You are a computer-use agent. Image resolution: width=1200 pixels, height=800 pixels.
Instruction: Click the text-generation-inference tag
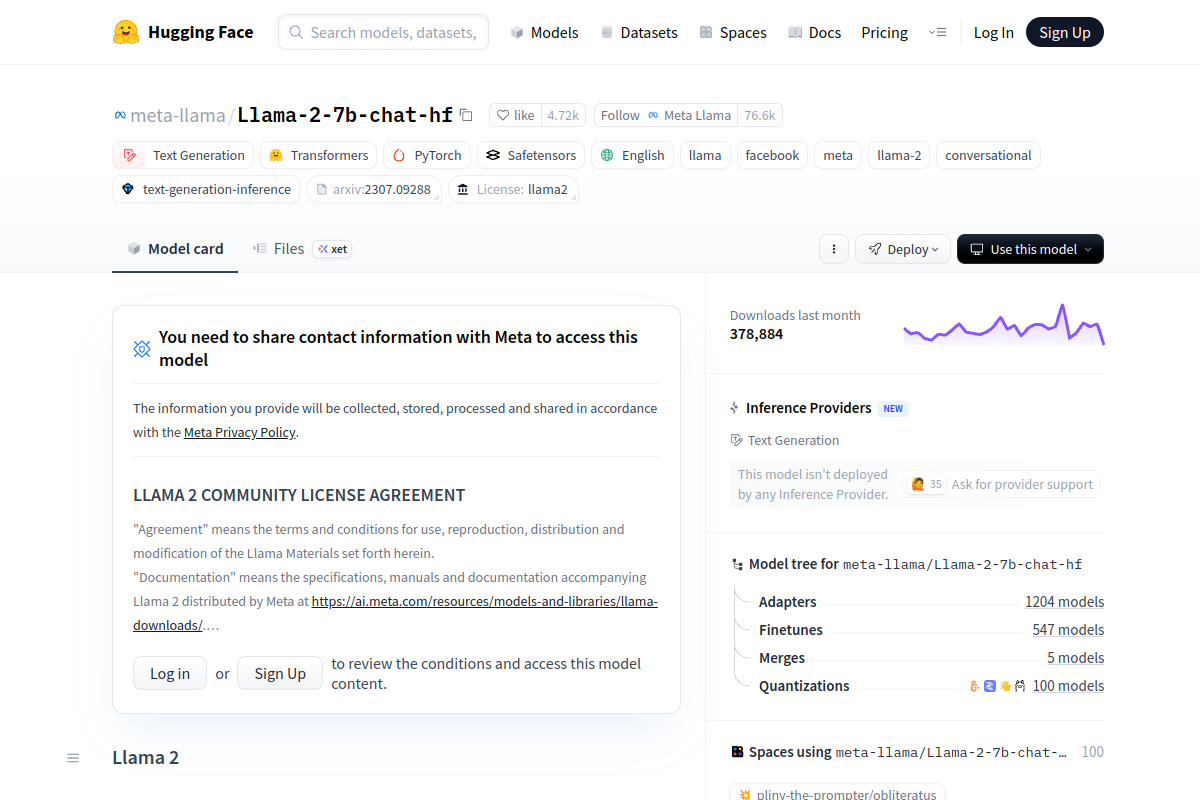coord(206,189)
